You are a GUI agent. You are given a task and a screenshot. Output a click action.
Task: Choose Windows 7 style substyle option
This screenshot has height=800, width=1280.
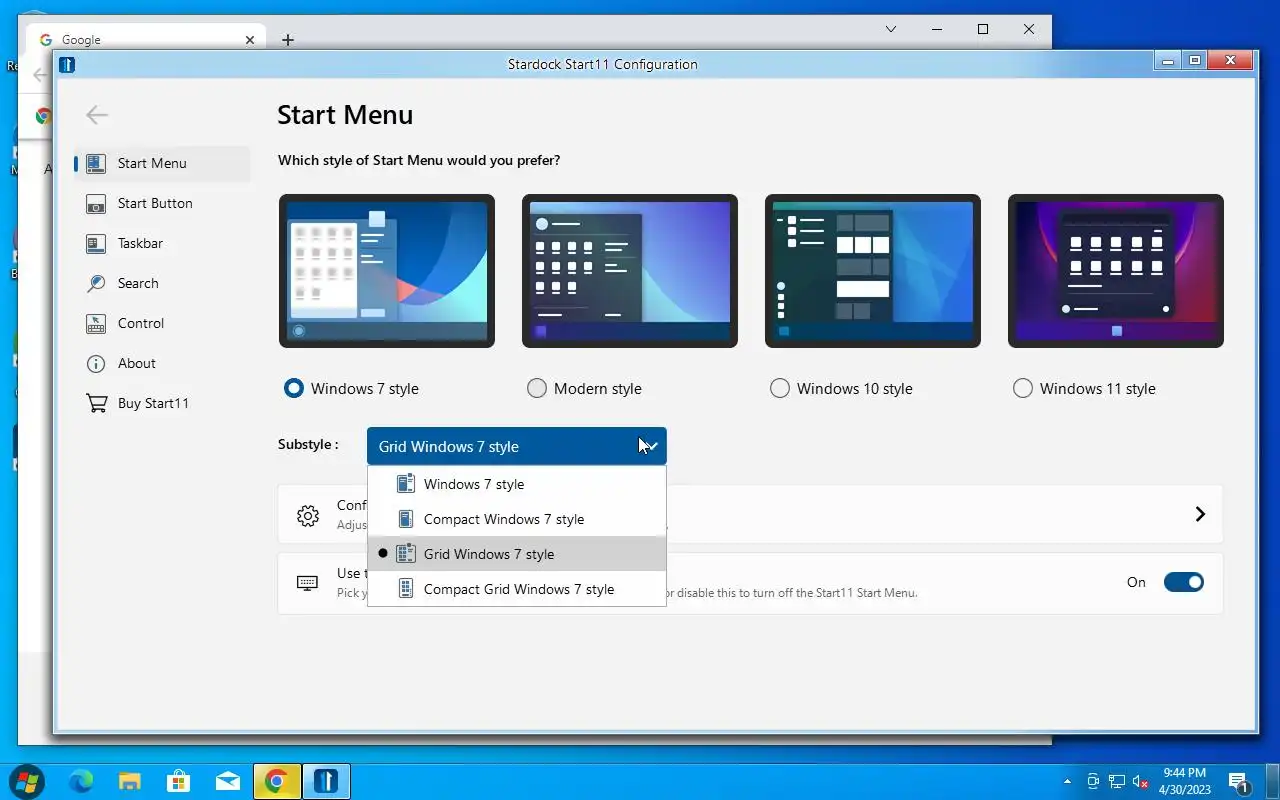click(517, 484)
